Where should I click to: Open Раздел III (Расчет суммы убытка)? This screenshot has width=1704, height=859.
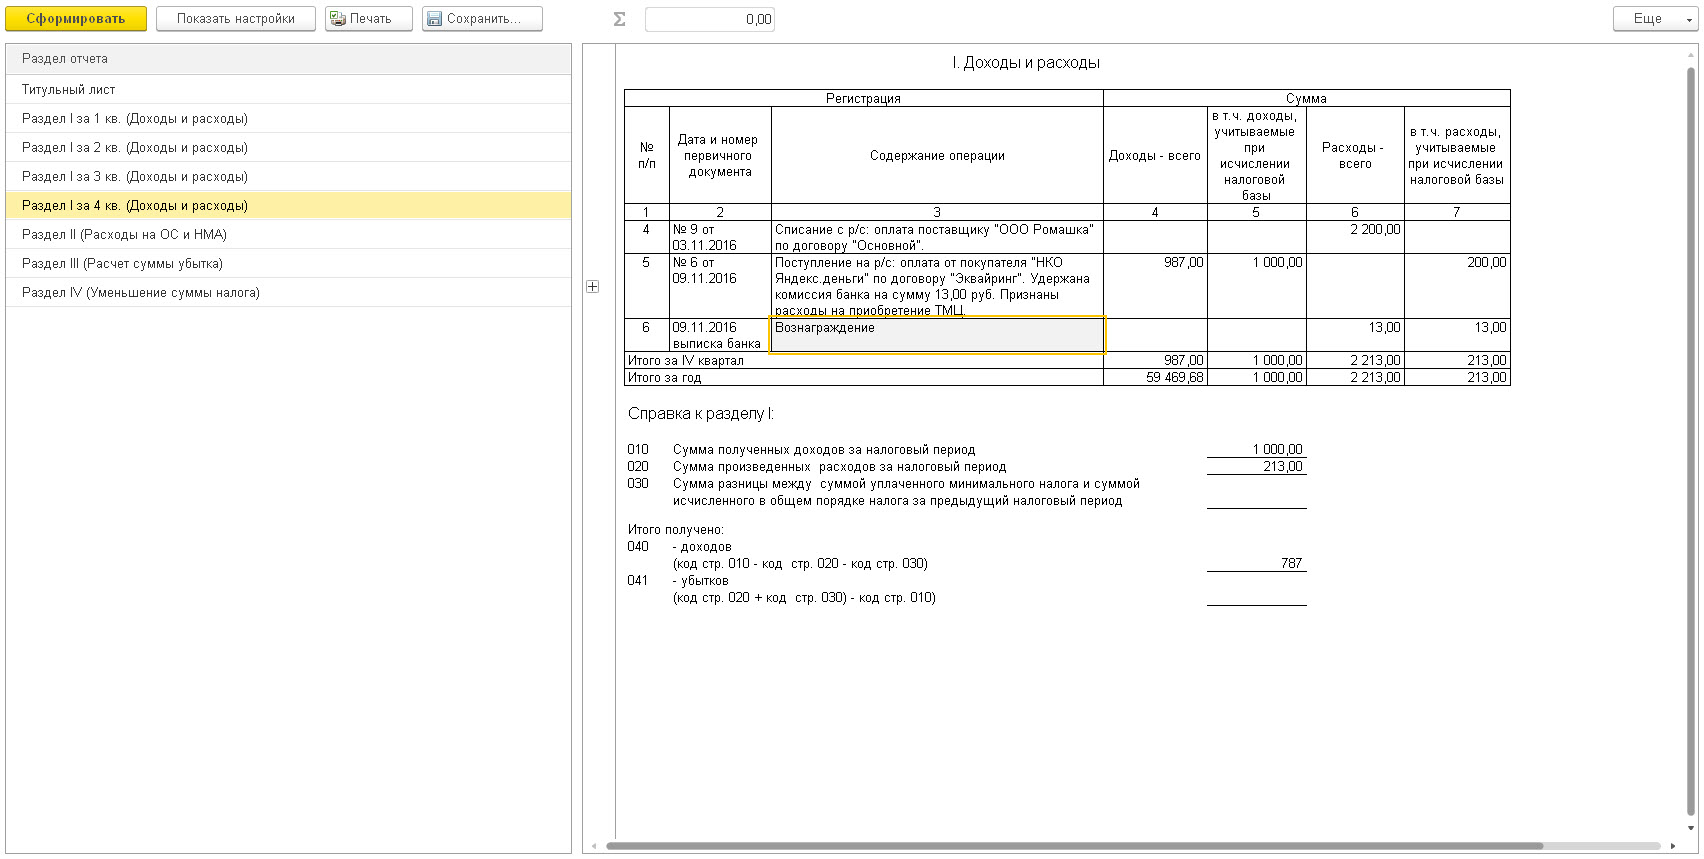pos(122,264)
